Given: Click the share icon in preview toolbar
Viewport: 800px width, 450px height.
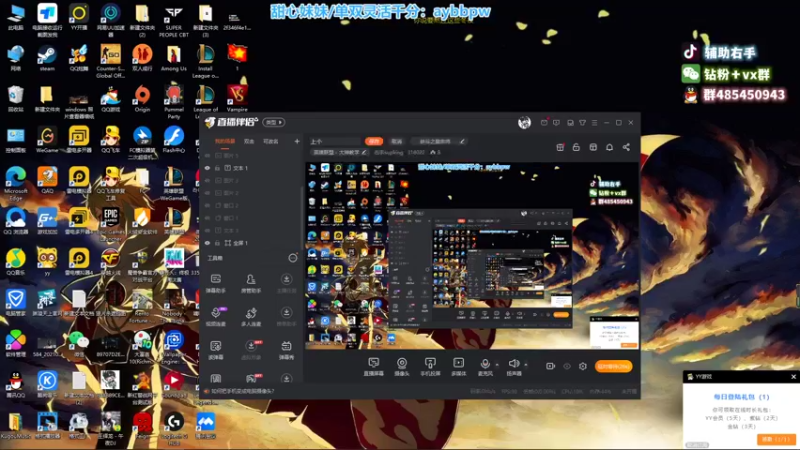Looking at the screenshot, I should (x=626, y=147).
